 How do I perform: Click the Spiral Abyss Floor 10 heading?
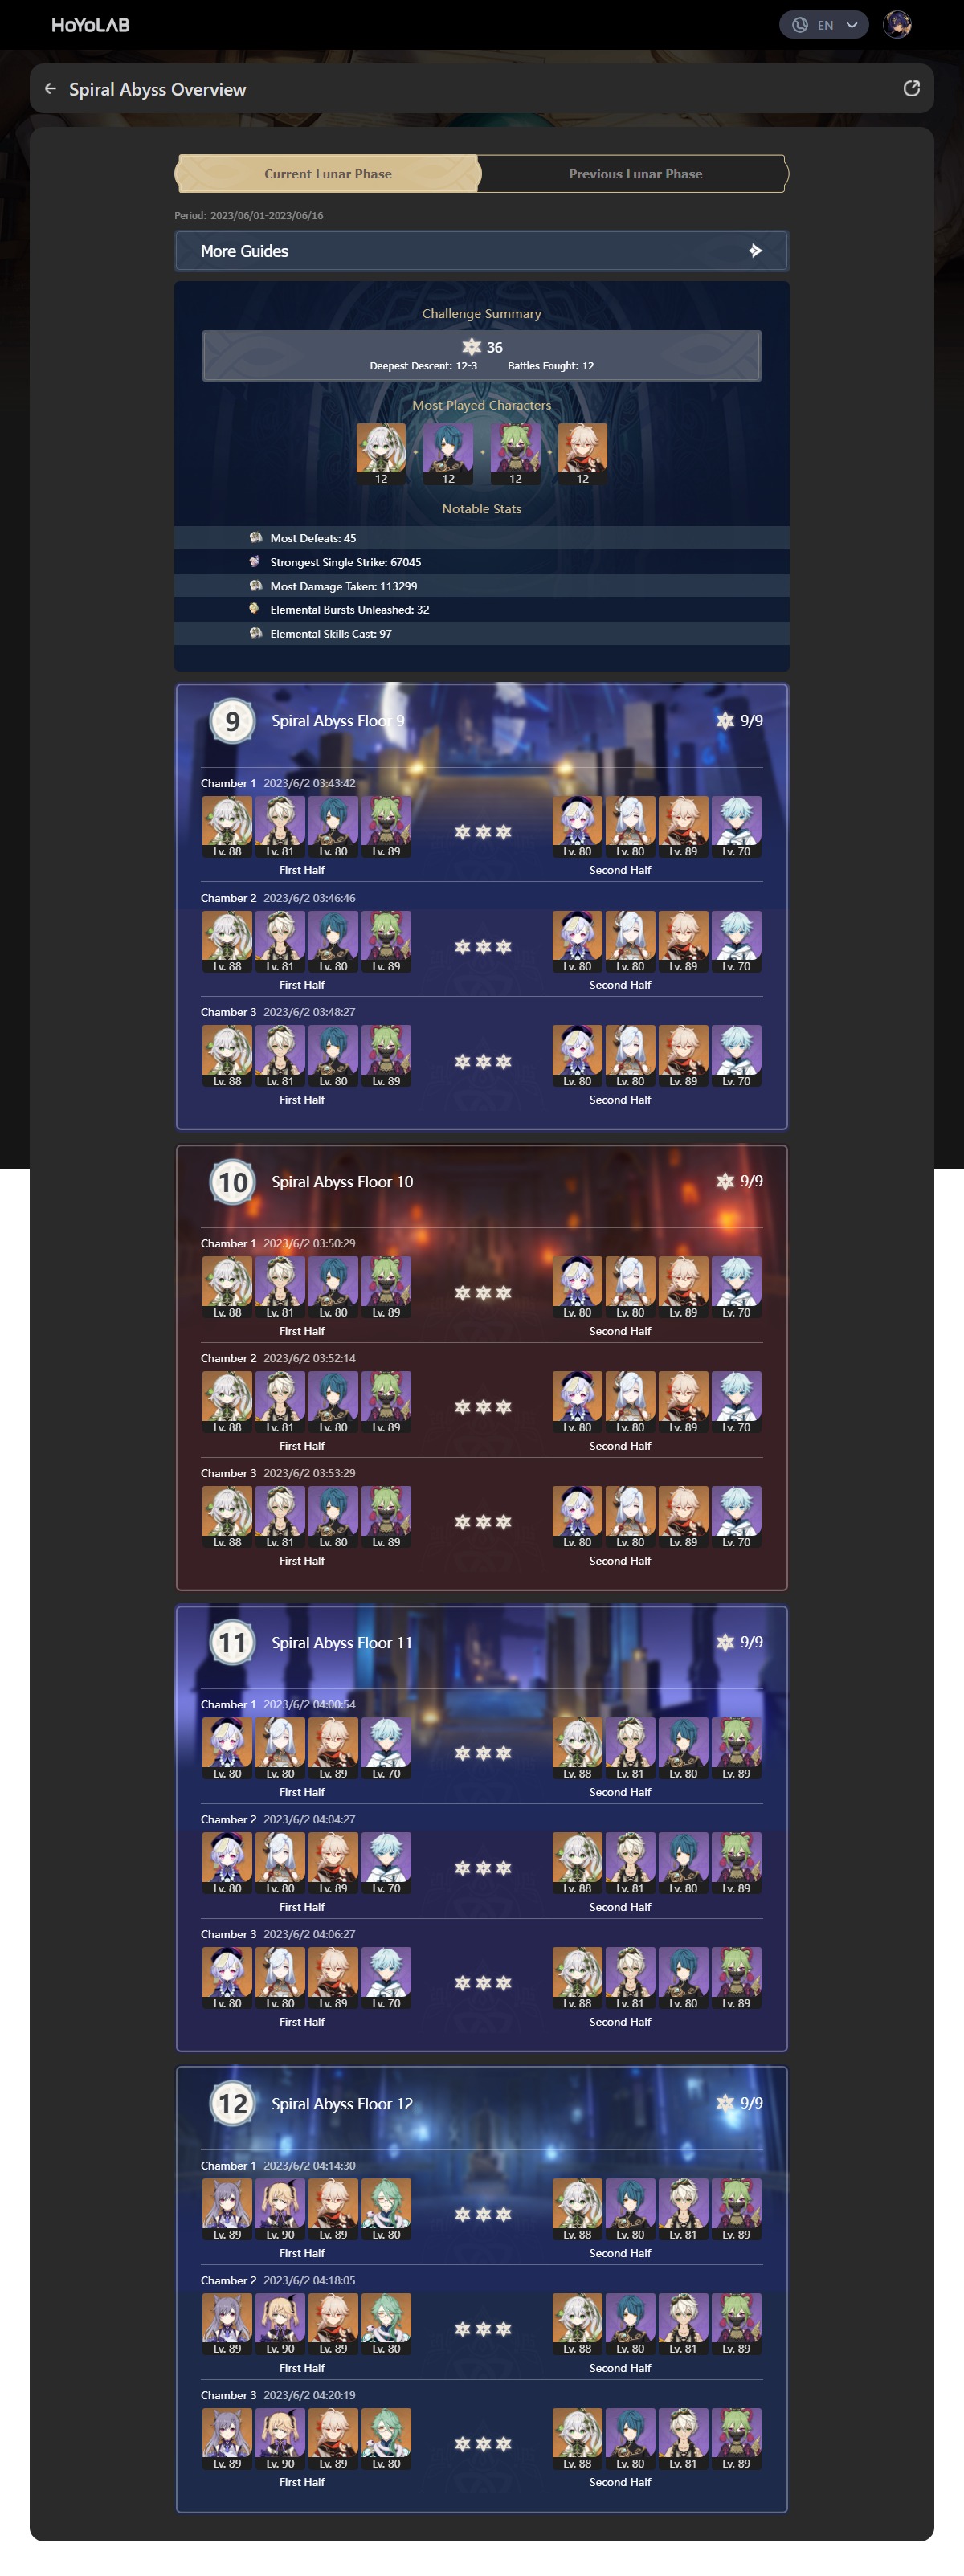click(342, 1181)
